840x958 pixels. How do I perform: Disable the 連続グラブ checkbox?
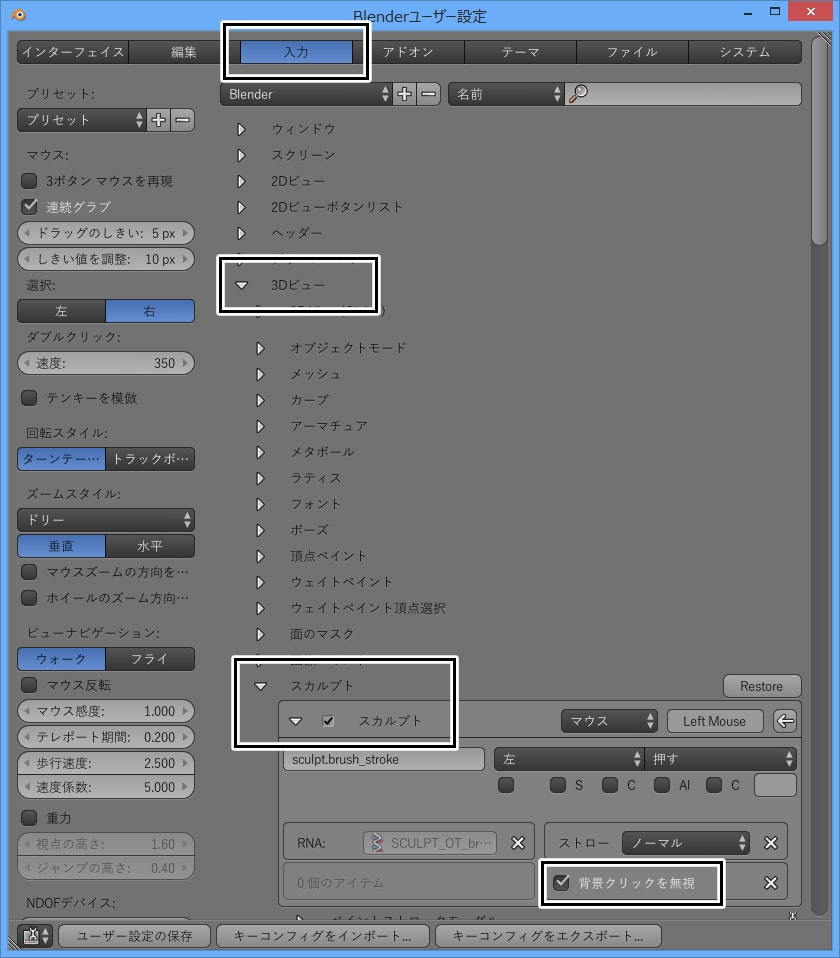click(x=29, y=207)
